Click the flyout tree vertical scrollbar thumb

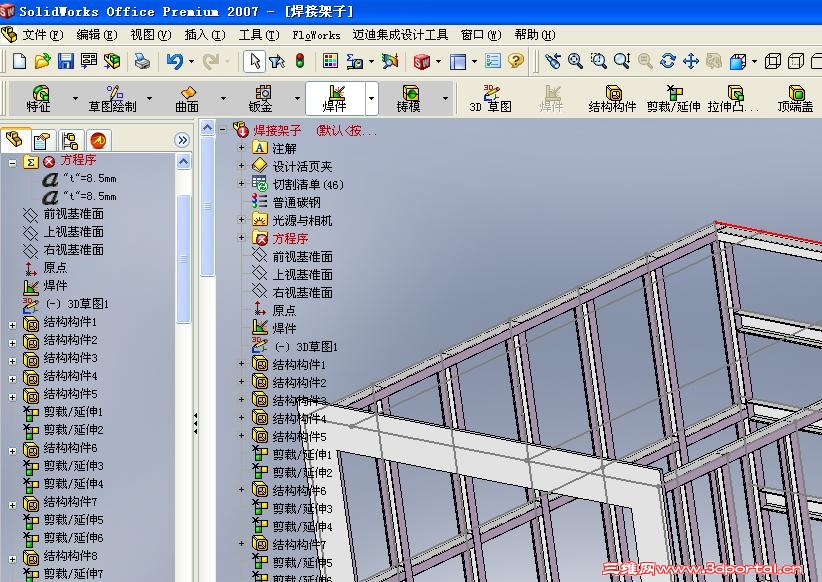[x=208, y=206]
